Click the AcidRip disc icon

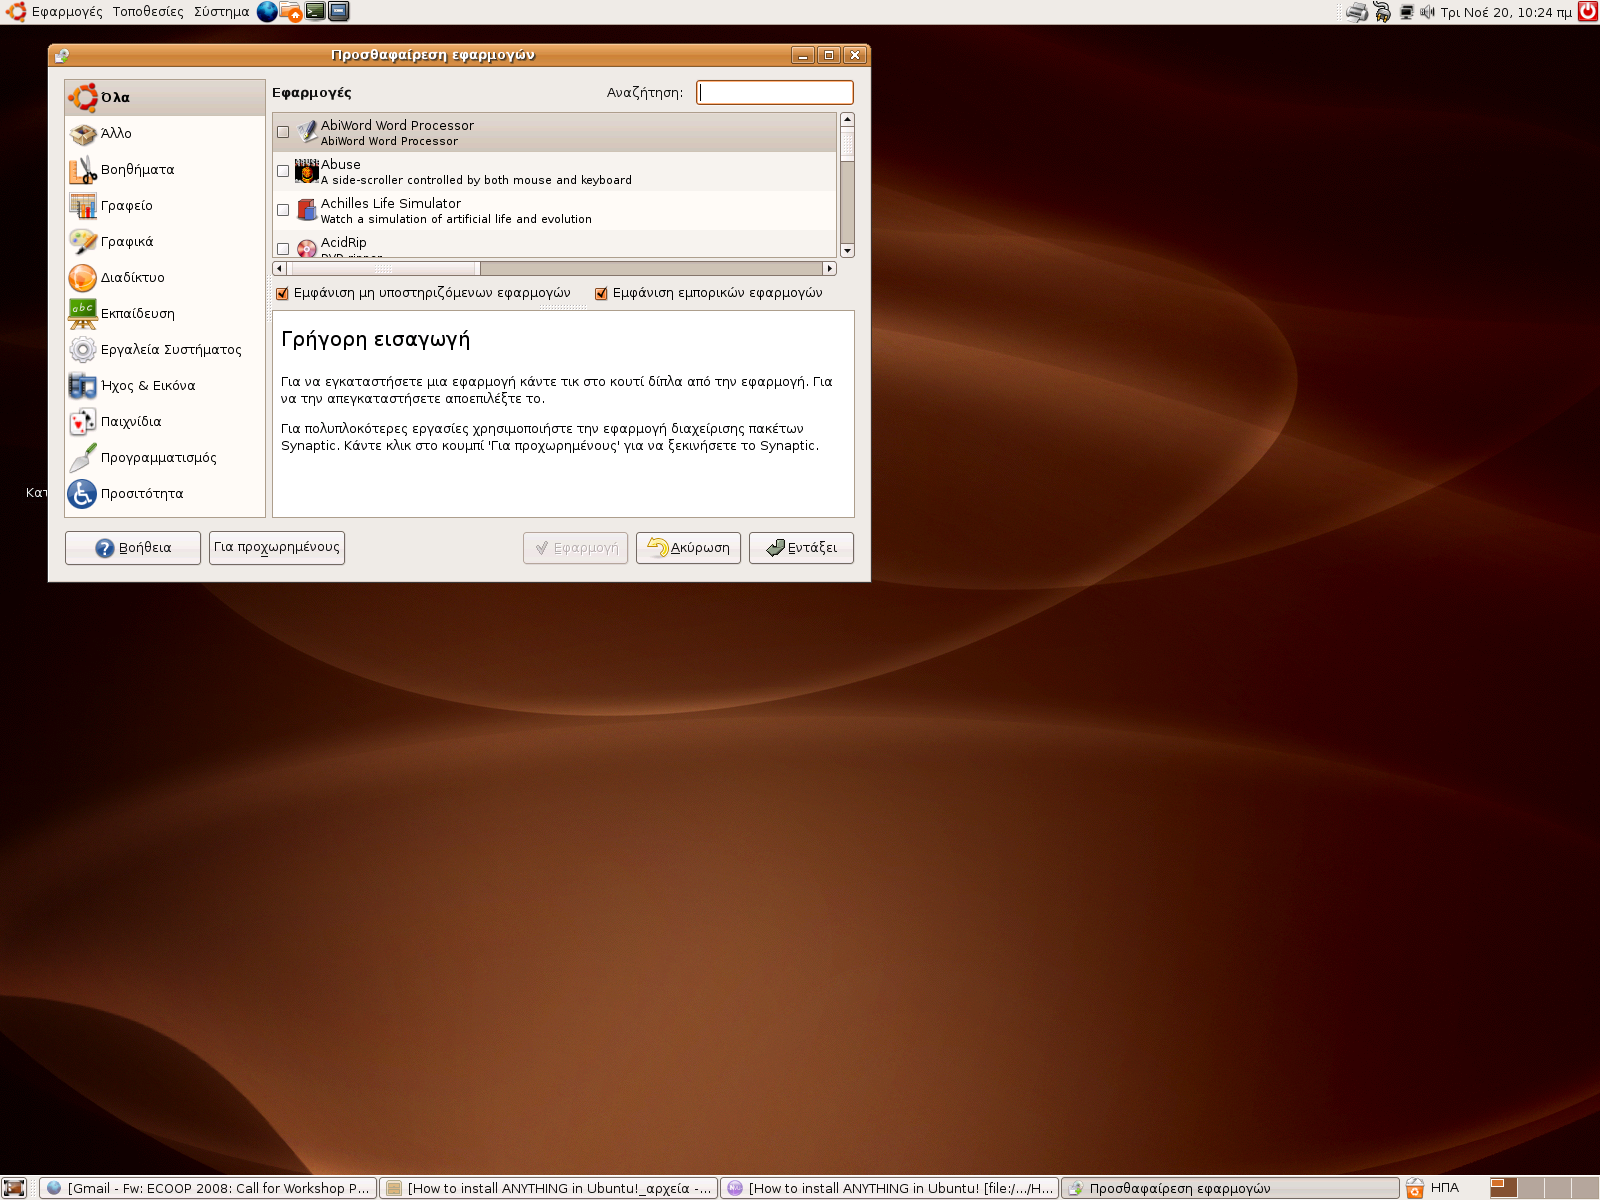click(307, 248)
